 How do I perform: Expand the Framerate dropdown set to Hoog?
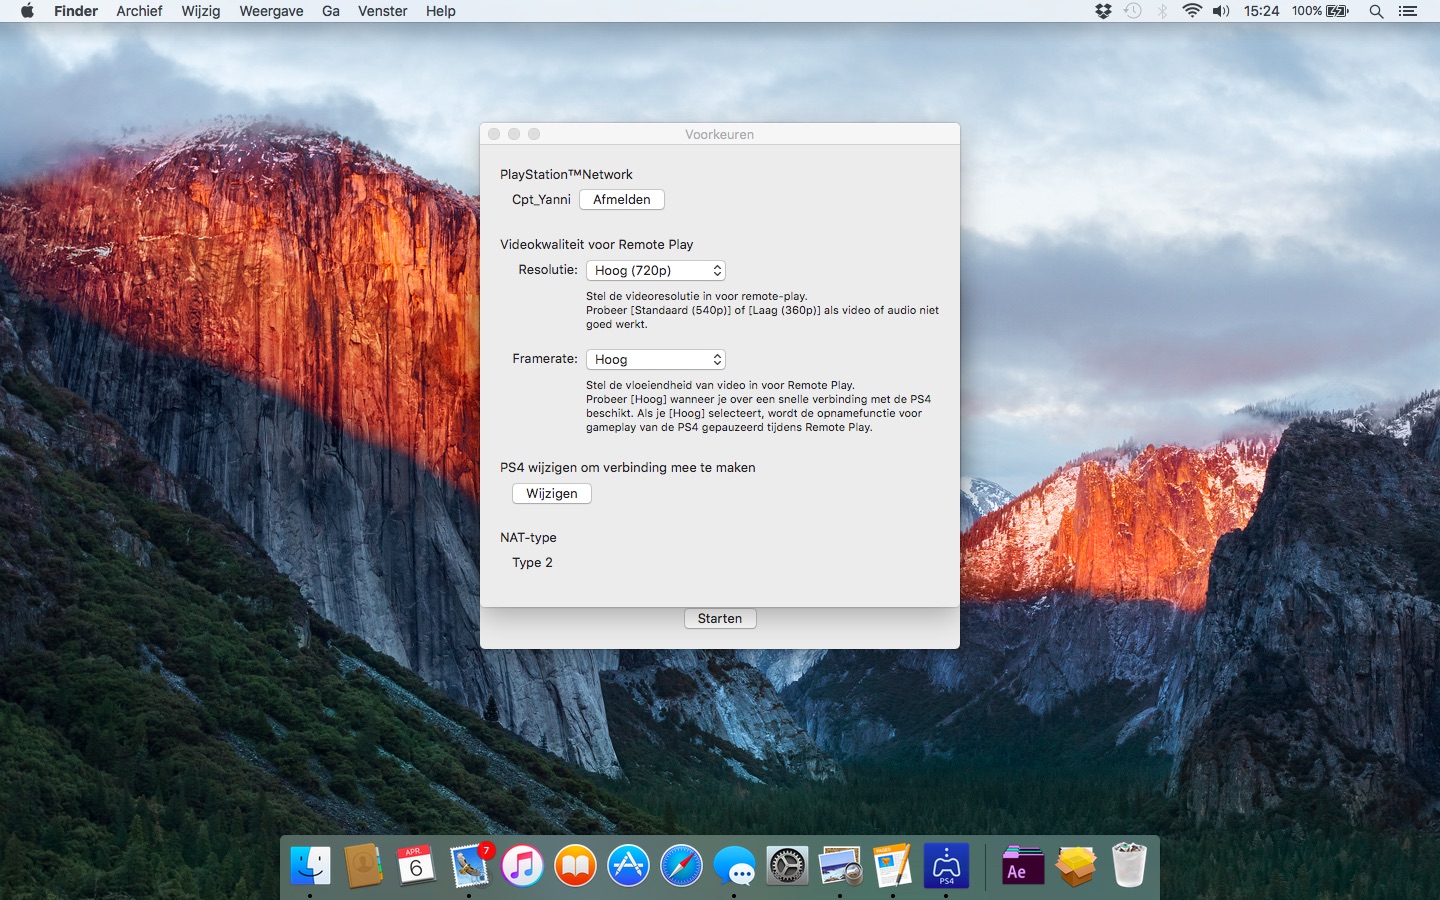point(656,359)
